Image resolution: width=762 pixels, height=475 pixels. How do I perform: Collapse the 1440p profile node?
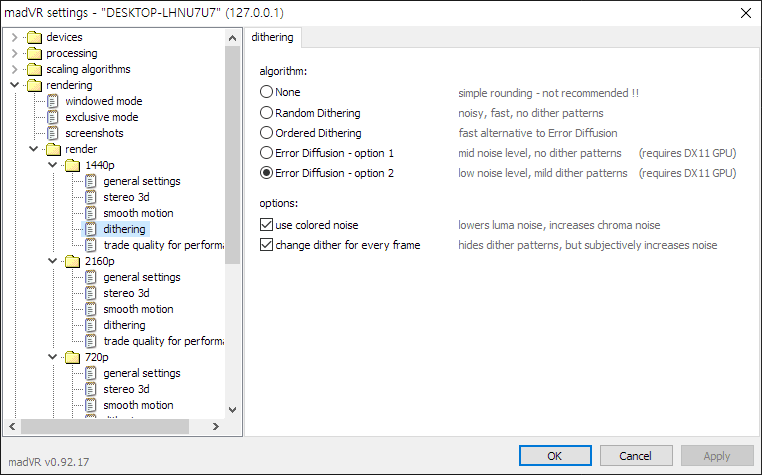(52, 165)
